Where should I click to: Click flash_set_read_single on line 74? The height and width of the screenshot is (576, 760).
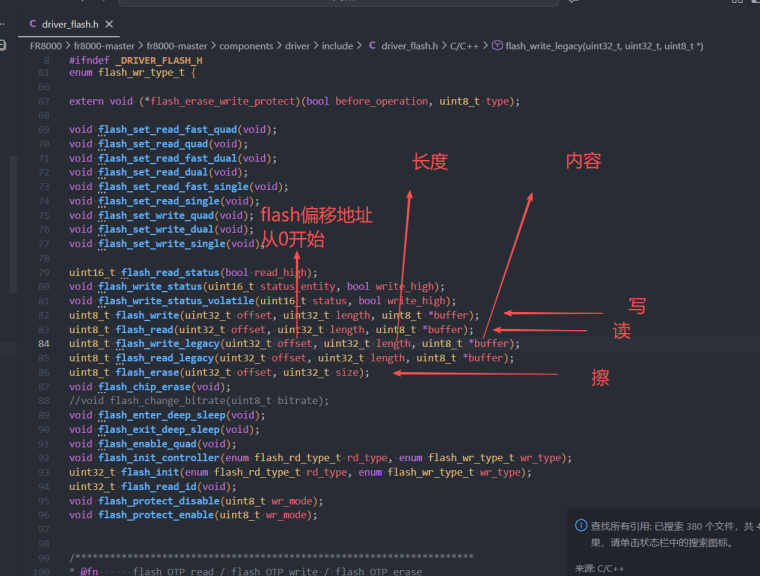pyautogui.click(x=159, y=201)
